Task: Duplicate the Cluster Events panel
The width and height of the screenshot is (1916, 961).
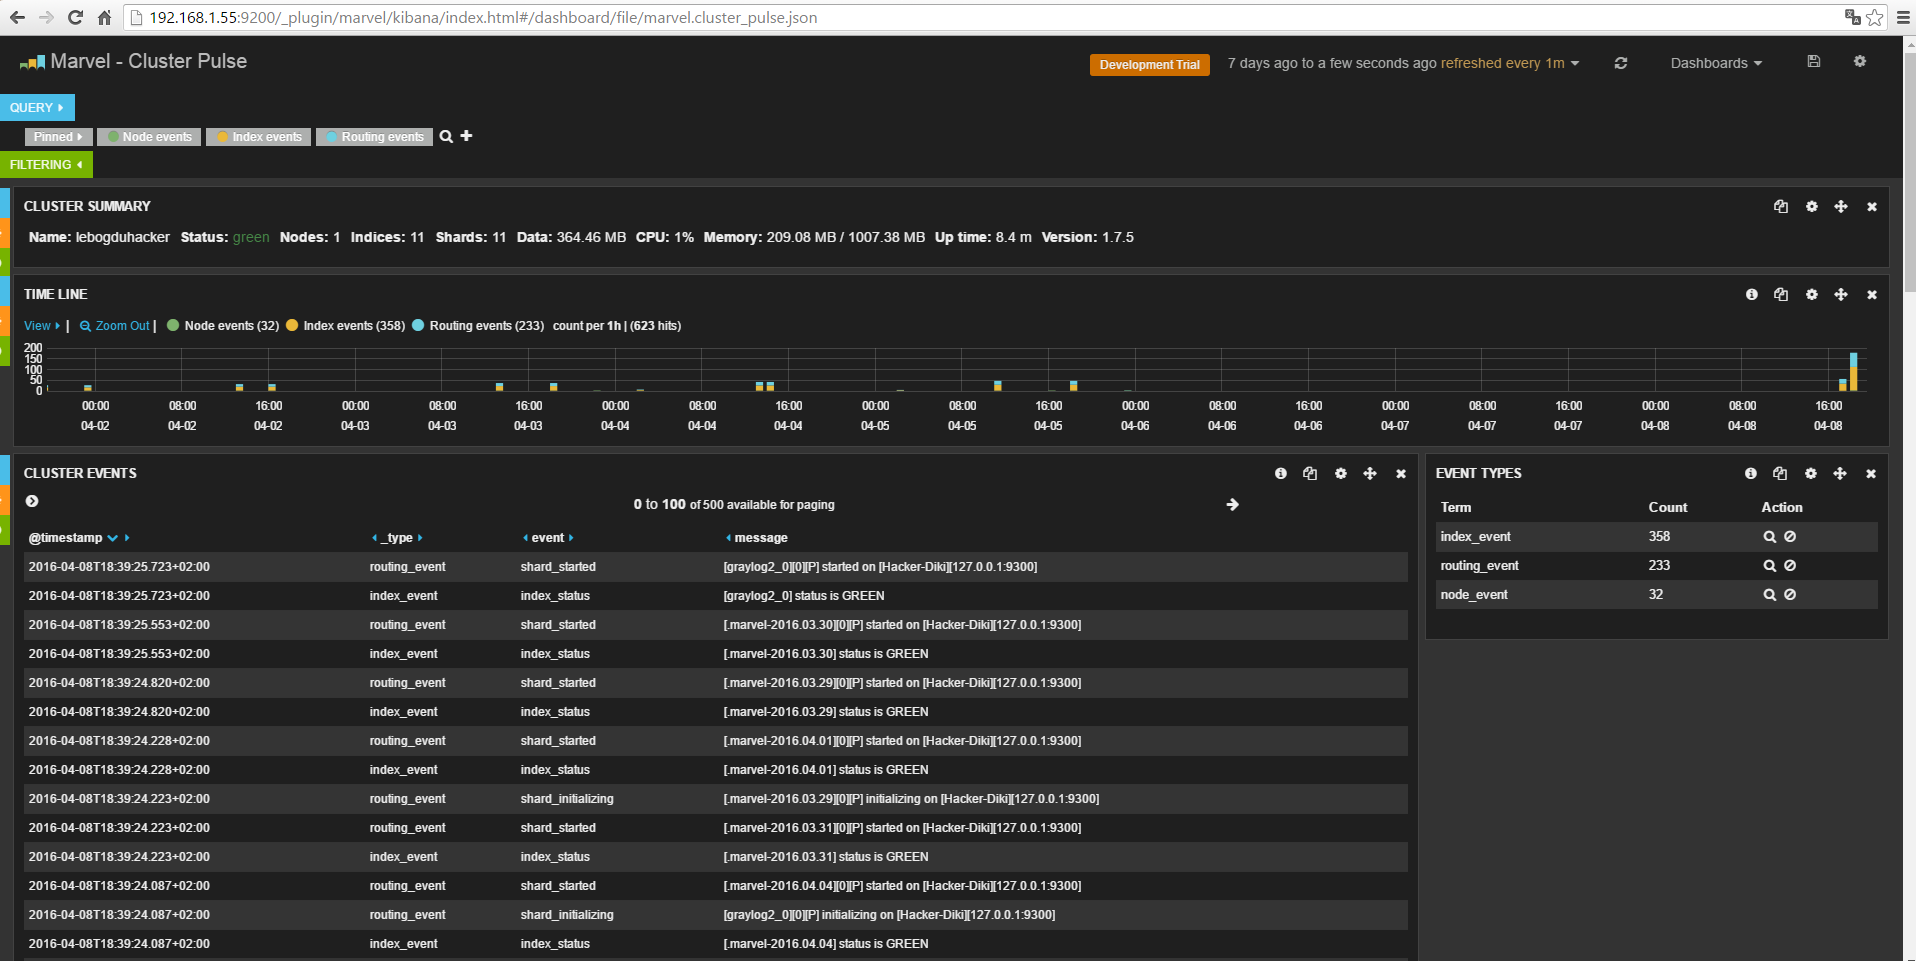Action: coord(1310,473)
